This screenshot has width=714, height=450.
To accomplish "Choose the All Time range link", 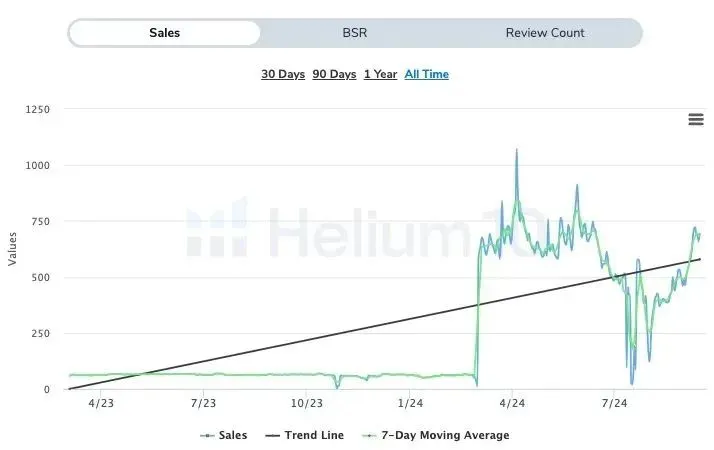I will (427, 75).
